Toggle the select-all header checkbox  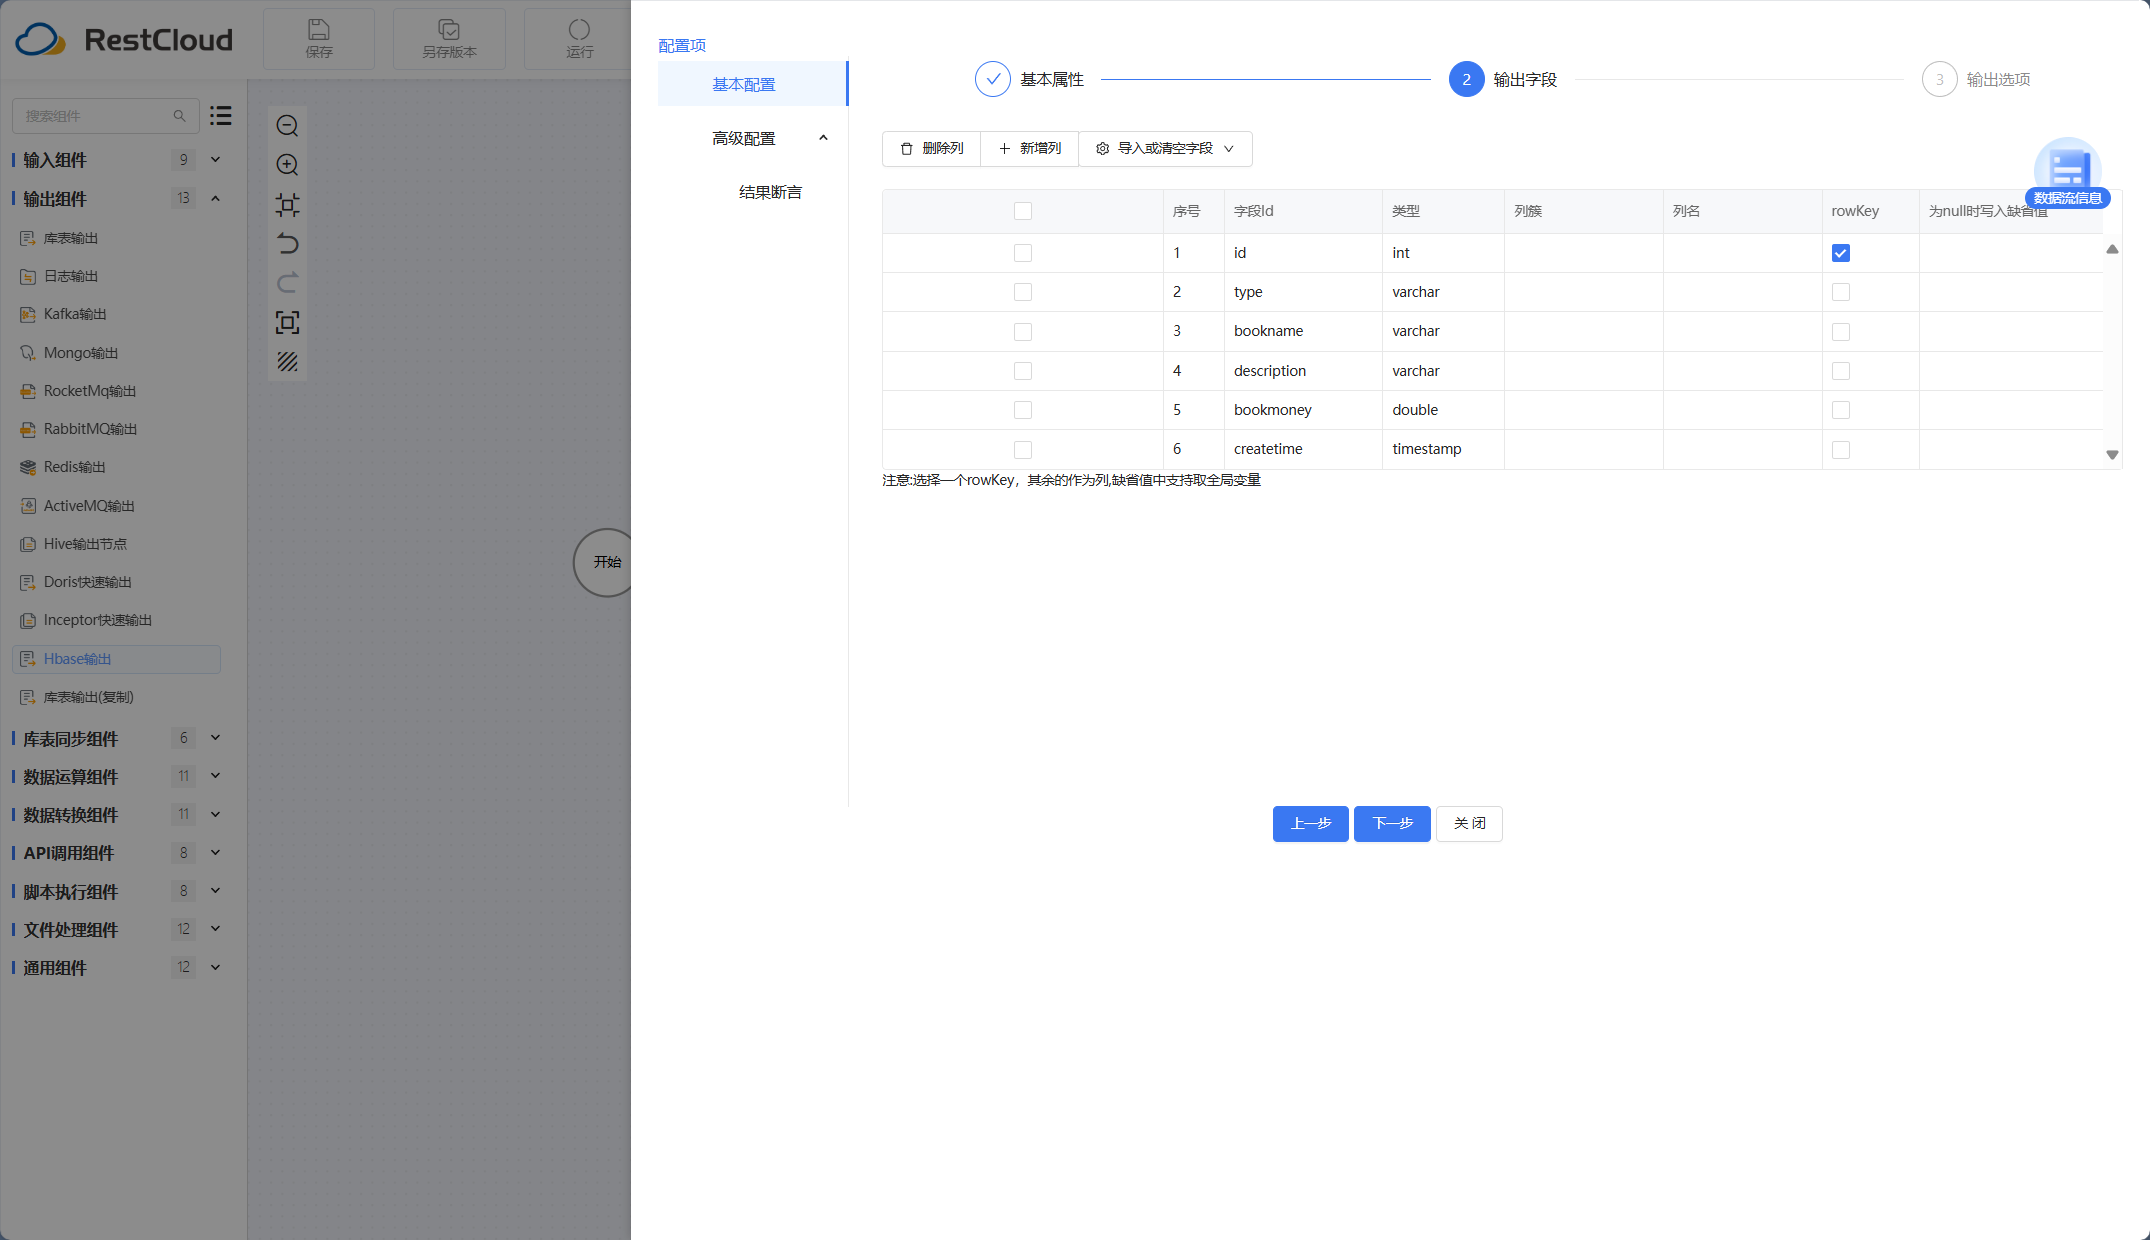point(1022,211)
